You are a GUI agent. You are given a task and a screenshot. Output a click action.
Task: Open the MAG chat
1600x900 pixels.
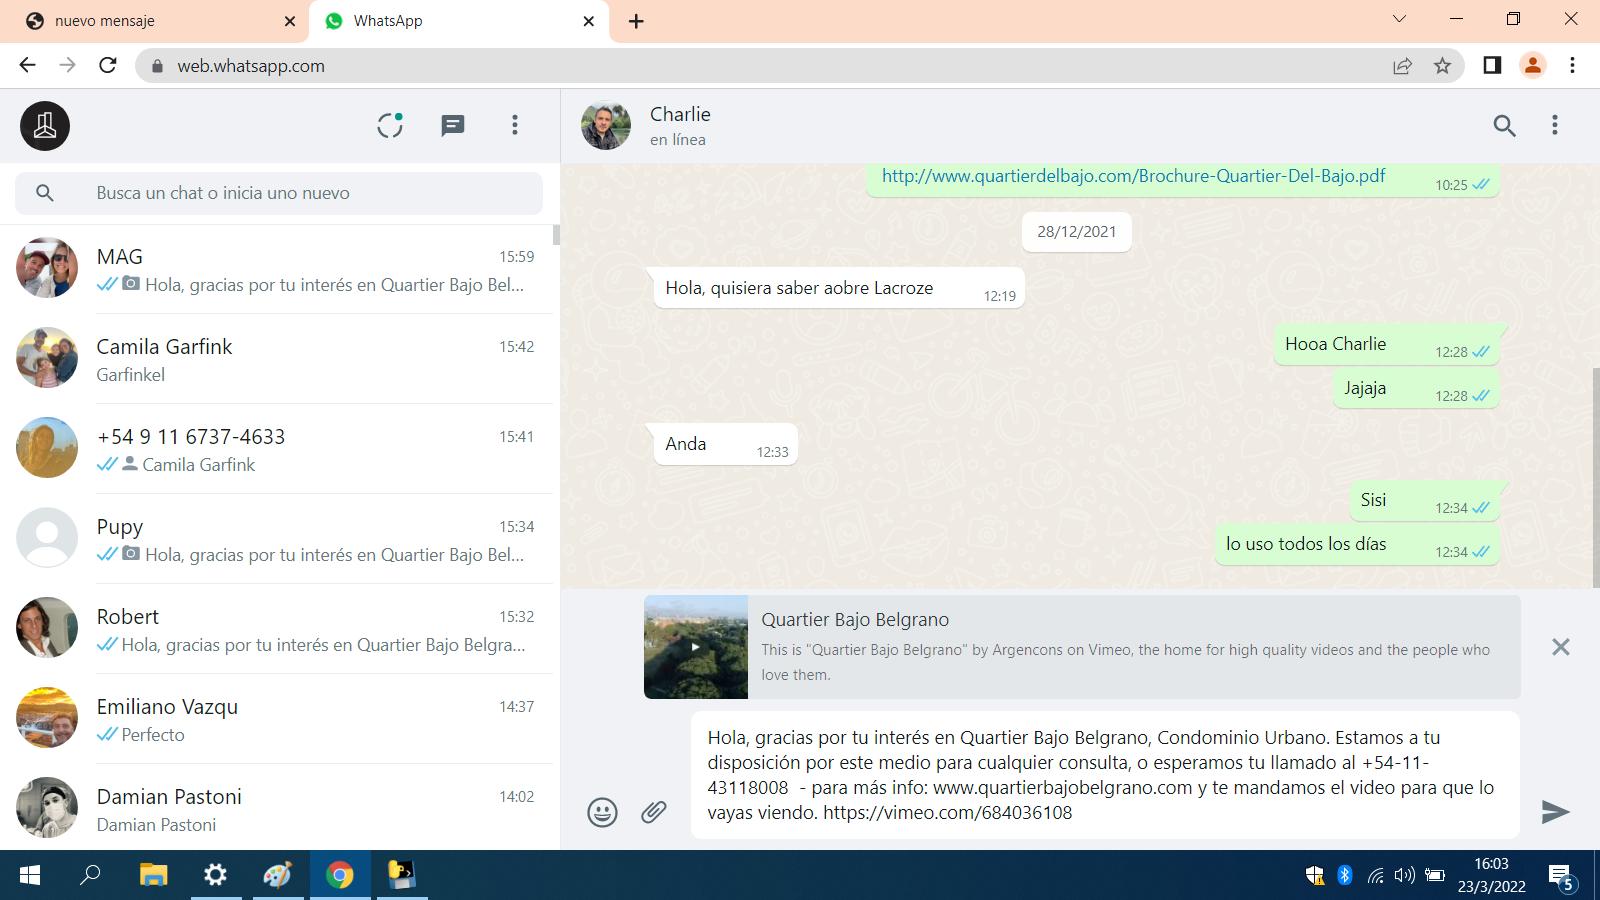tap(276, 269)
